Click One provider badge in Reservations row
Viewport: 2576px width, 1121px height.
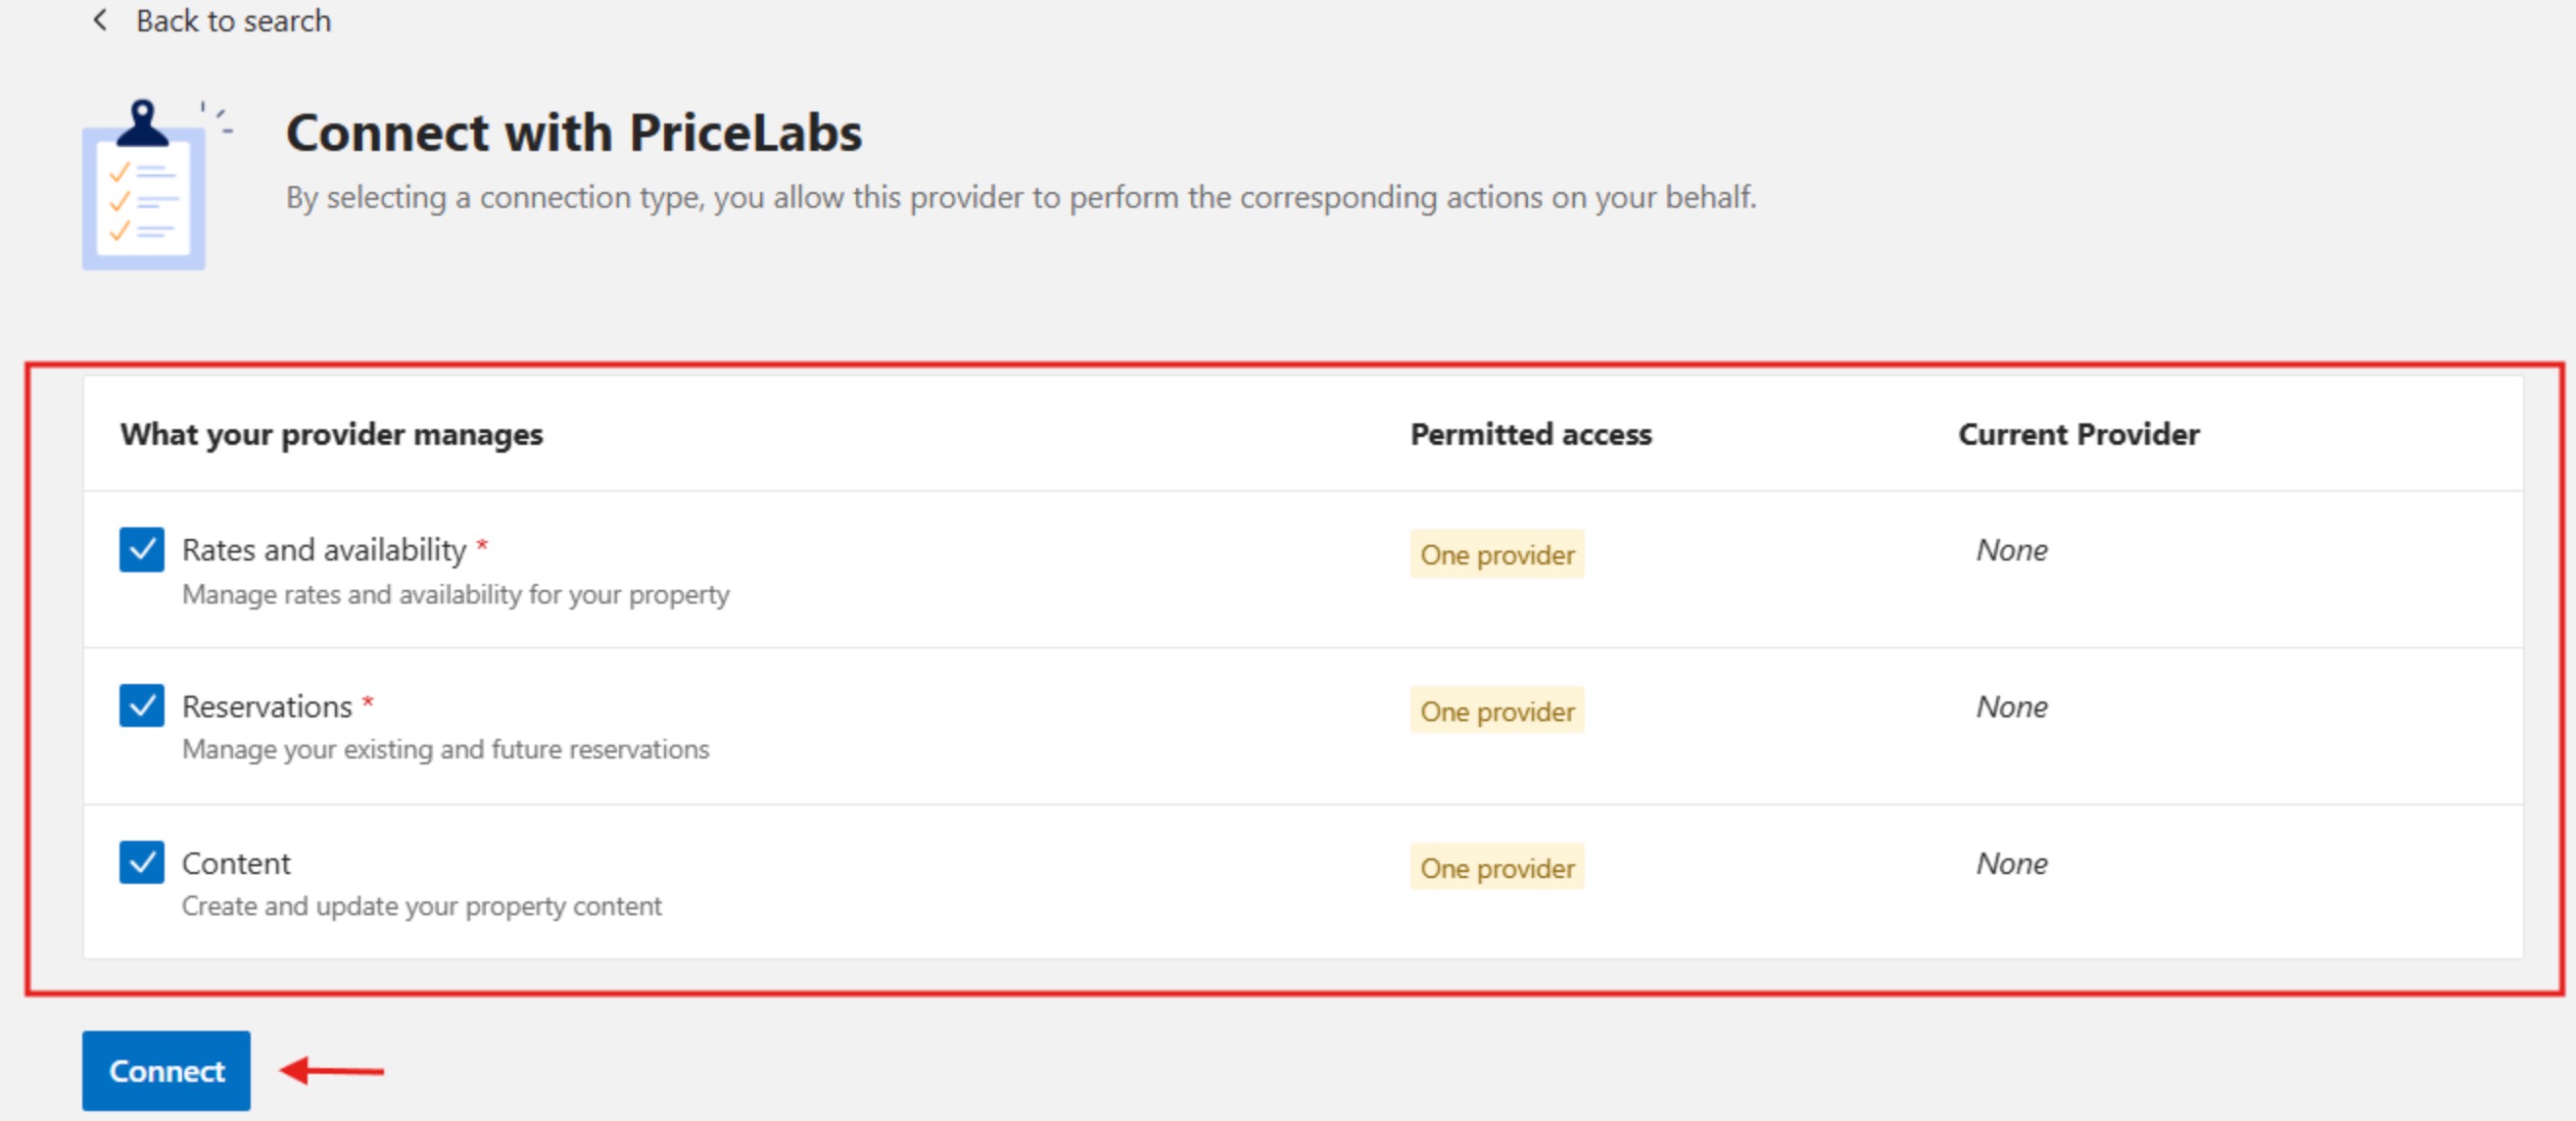(x=1497, y=711)
